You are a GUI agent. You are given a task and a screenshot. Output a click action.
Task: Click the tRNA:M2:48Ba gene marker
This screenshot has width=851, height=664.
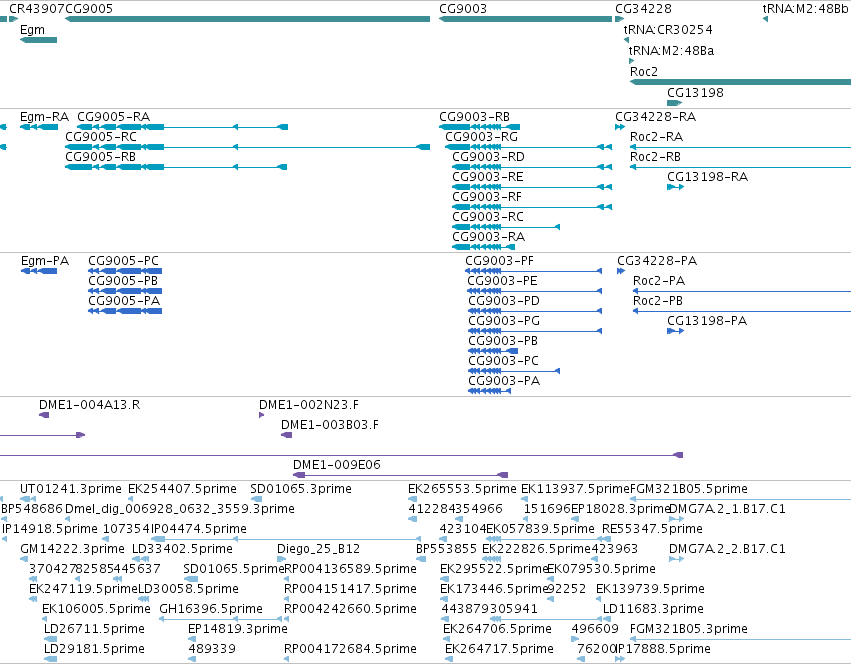coord(632,61)
